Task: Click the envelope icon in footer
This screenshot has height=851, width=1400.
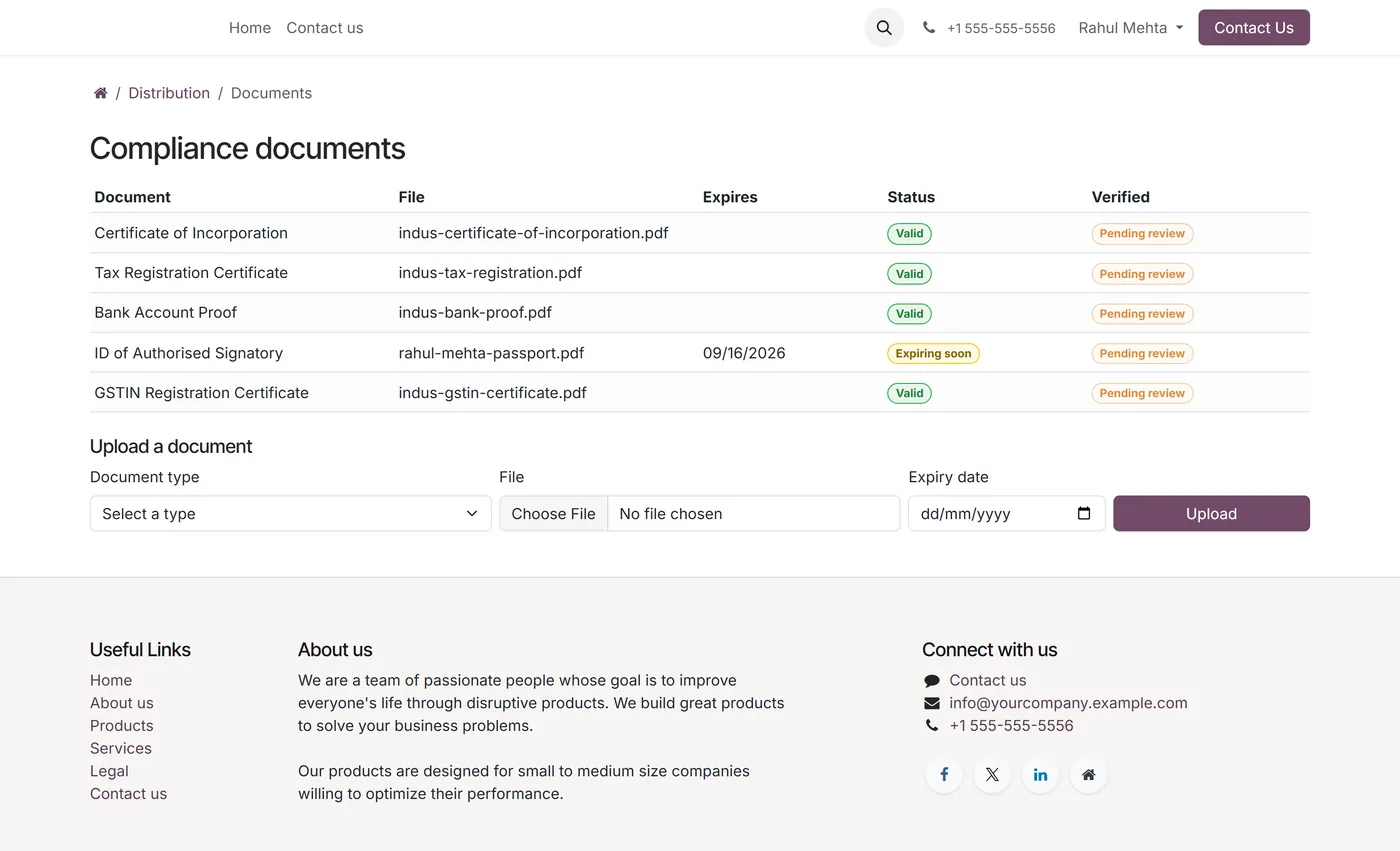Action: [932, 703]
